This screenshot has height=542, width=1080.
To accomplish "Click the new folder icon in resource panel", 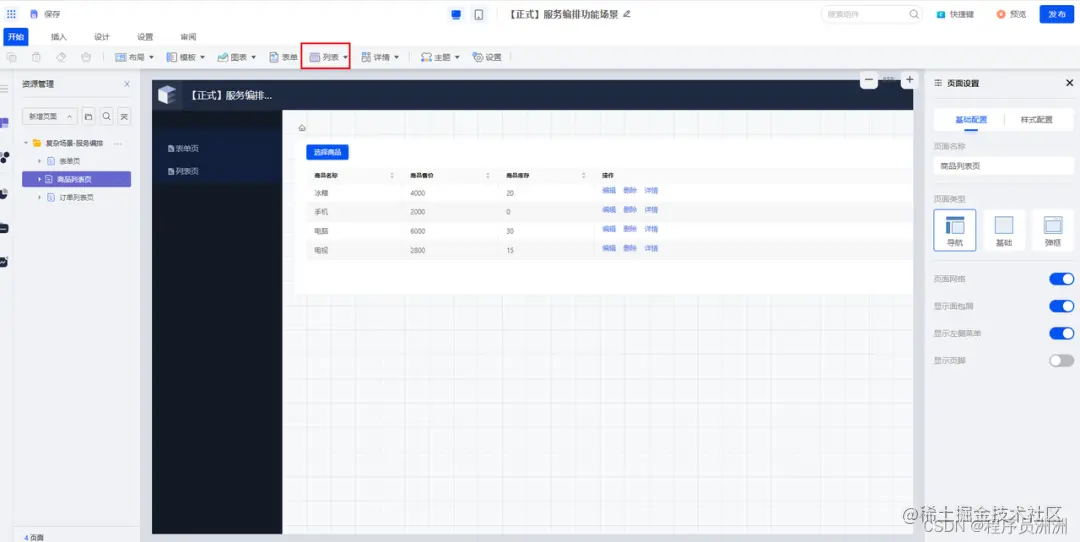I will (88, 116).
